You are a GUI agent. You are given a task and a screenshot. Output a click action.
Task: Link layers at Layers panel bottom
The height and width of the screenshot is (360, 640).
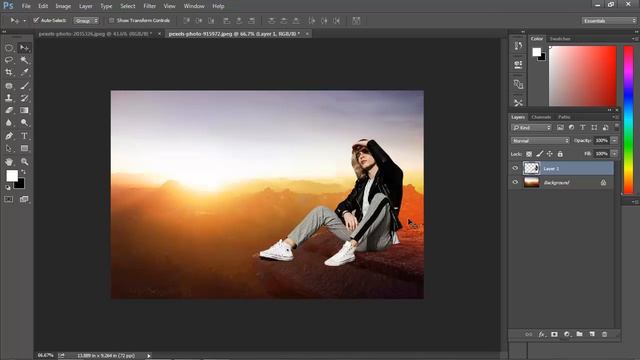coord(529,334)
